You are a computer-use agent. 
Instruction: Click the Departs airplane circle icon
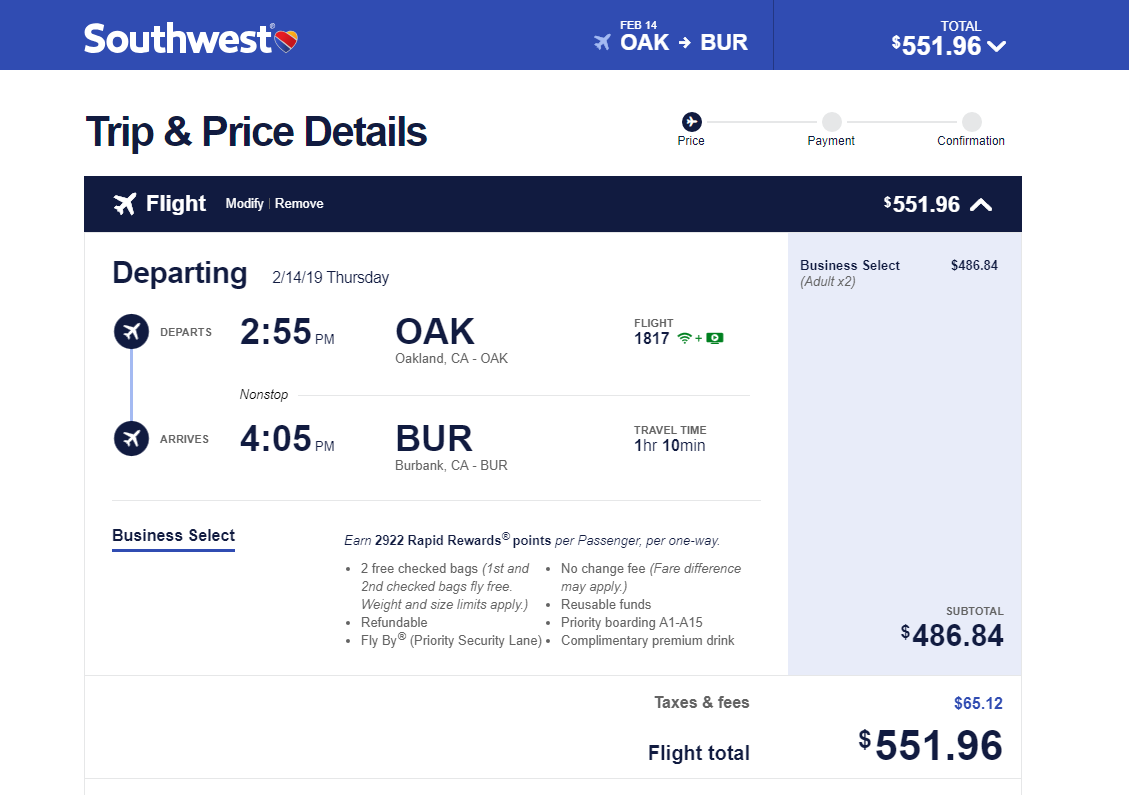point(131,332)
